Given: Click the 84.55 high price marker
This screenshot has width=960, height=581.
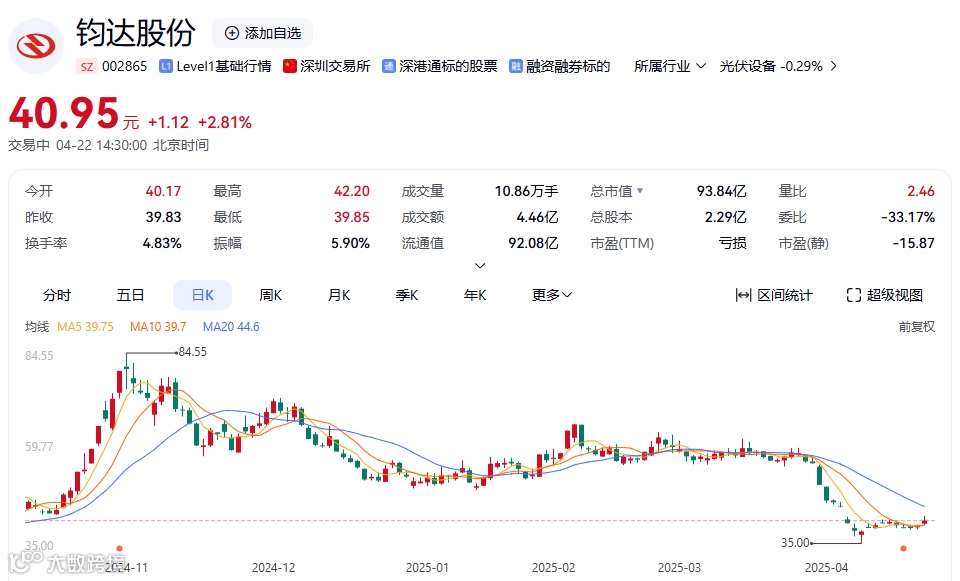Looking at the screenshot, I should click(x=192, y=352).
